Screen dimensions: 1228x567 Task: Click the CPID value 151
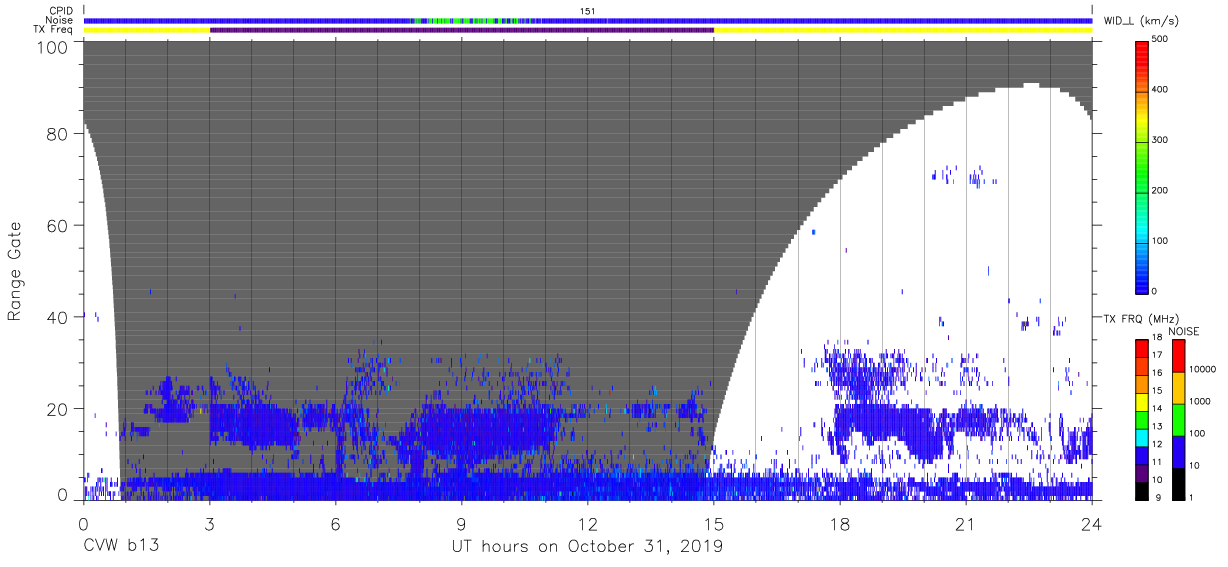588,10
